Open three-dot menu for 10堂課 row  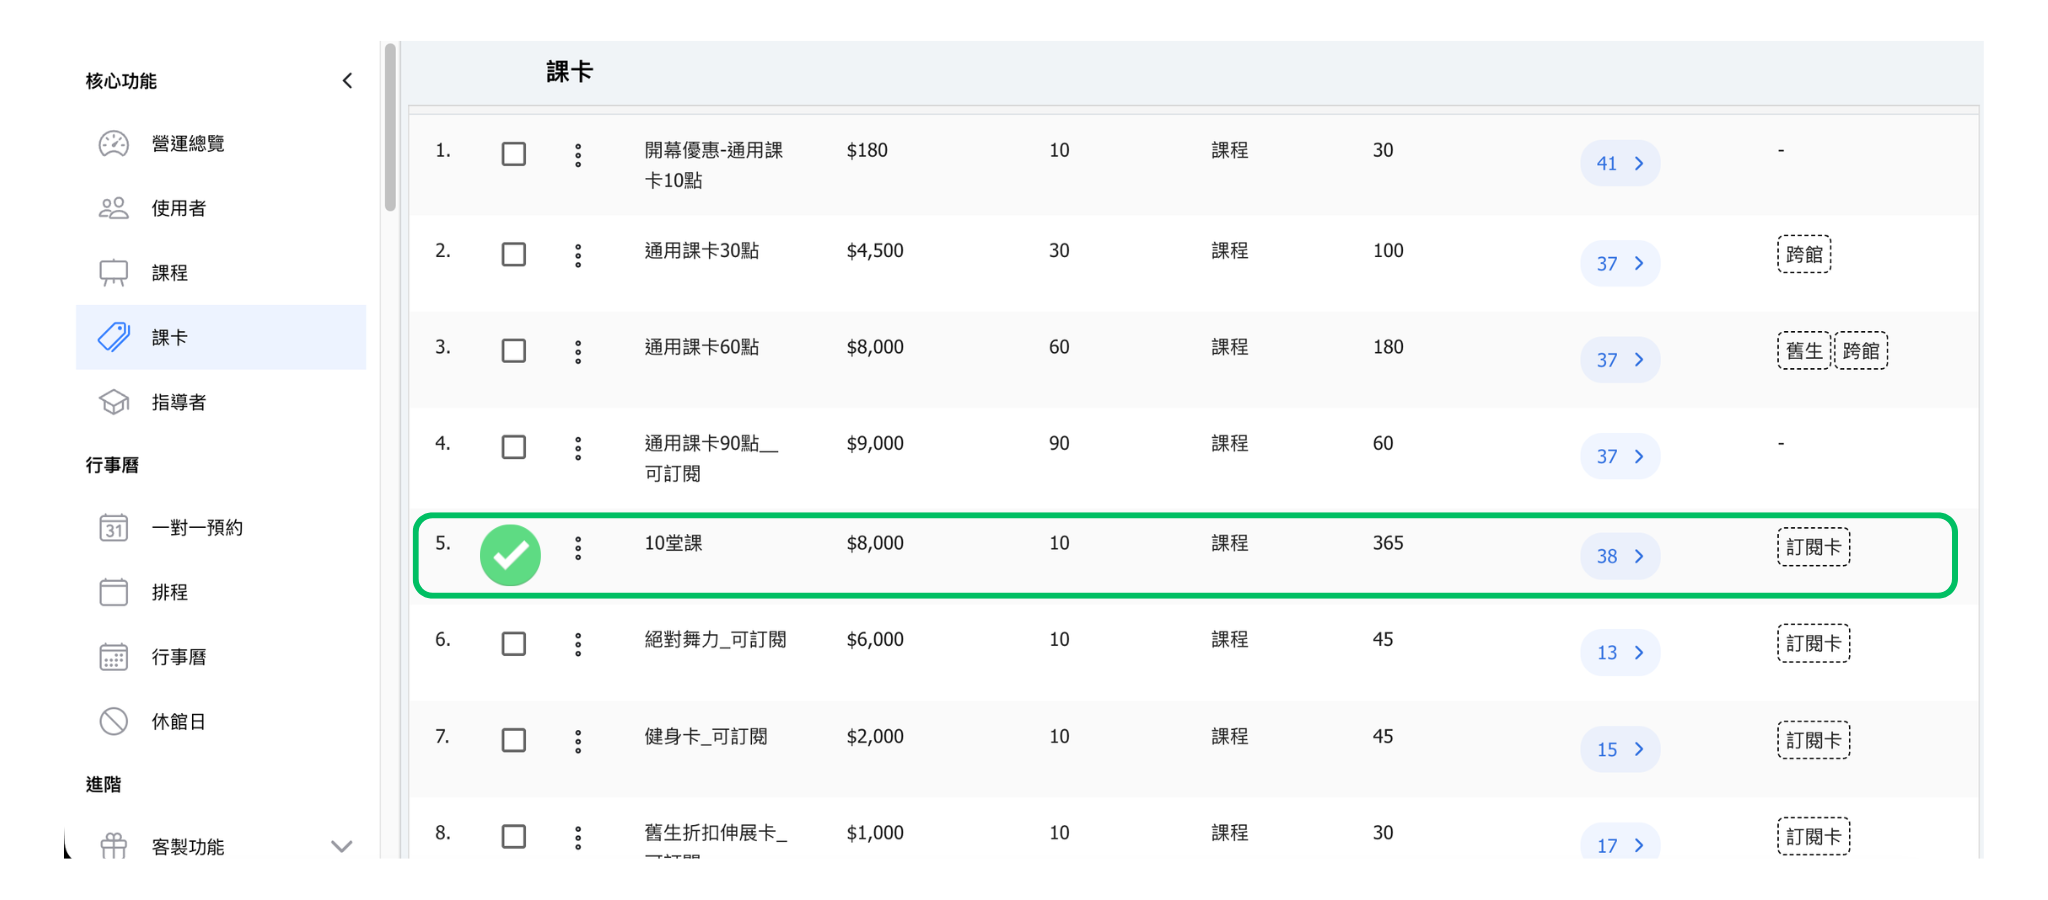tap(578, 548)
